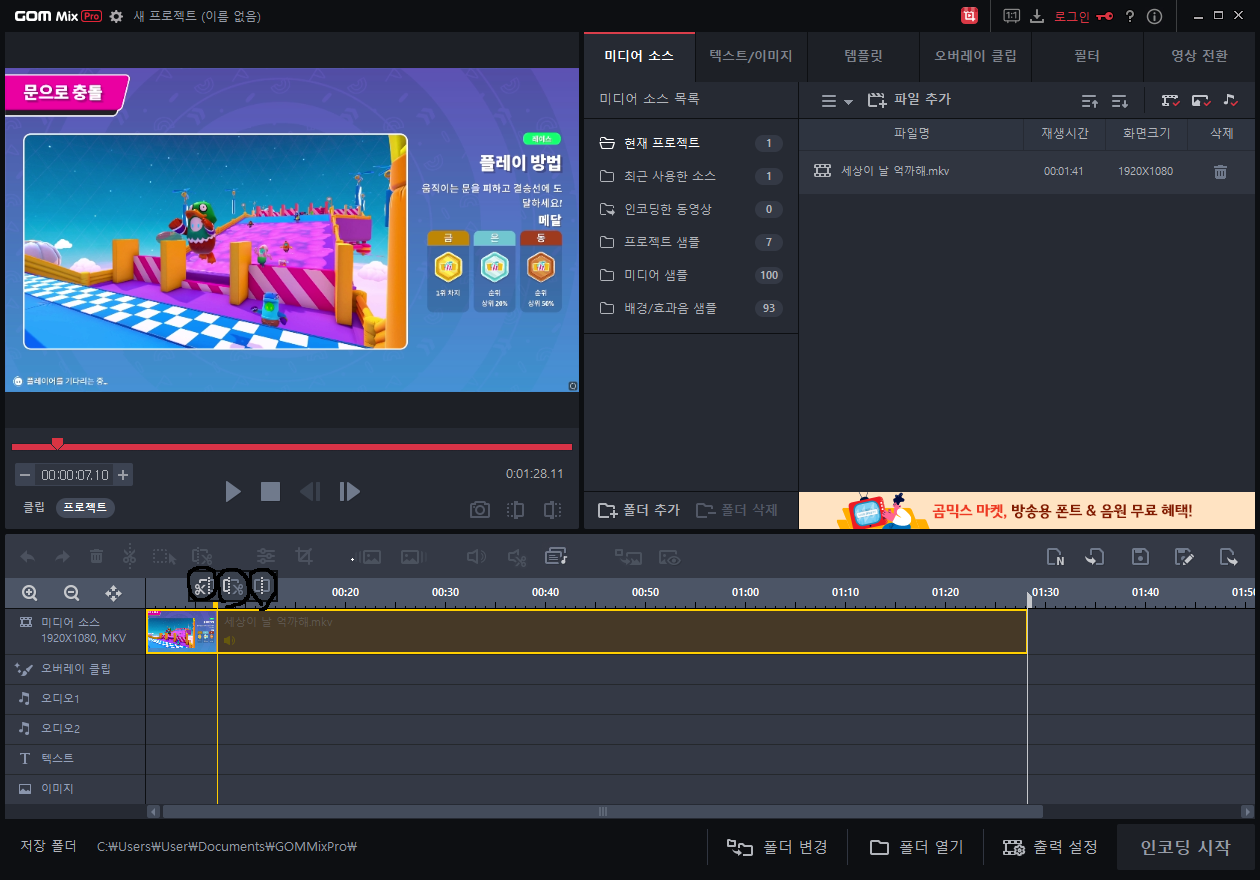This screenshot has height=880, width=1260.
Task: Click the sliders adjustment icon in timeline toolbar
Action: click(265, 556)
